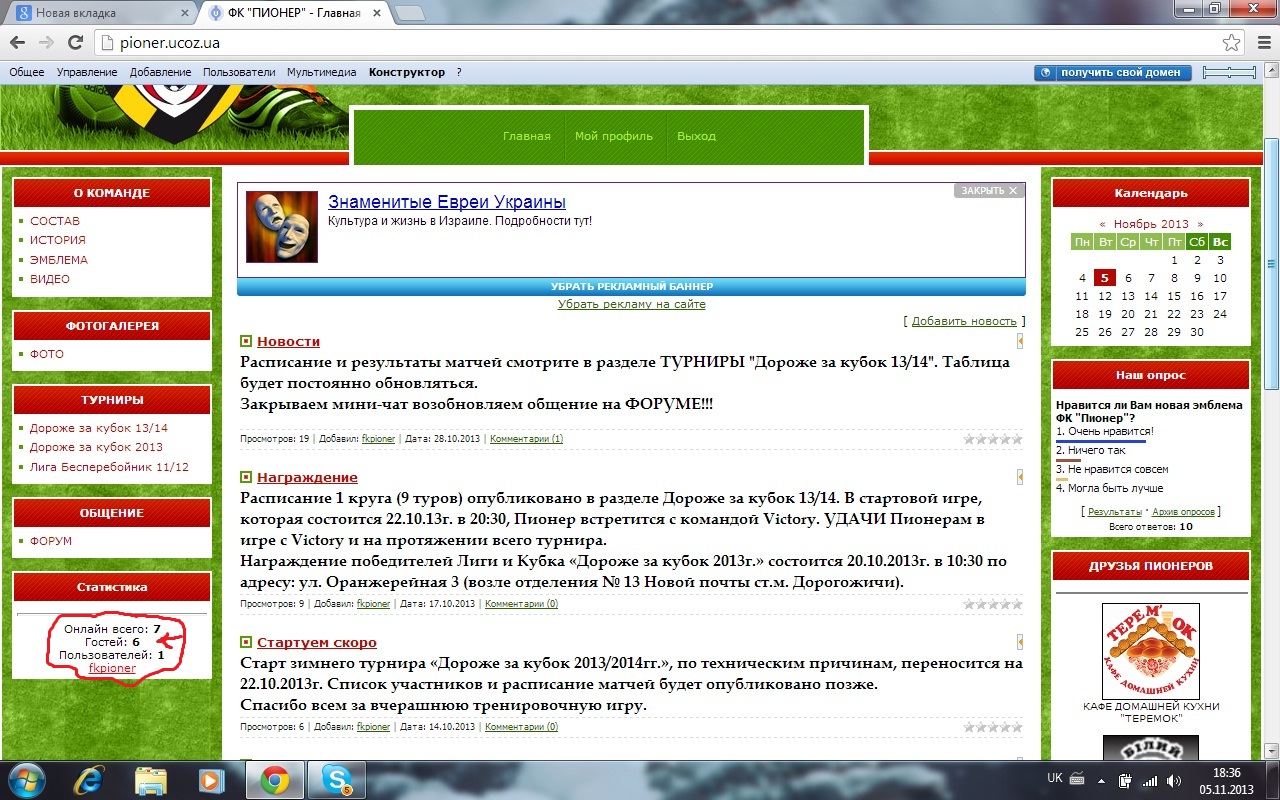Open Windows Media Player from the taskbar
1280x800 pixels.
click(x=210, y=779)
